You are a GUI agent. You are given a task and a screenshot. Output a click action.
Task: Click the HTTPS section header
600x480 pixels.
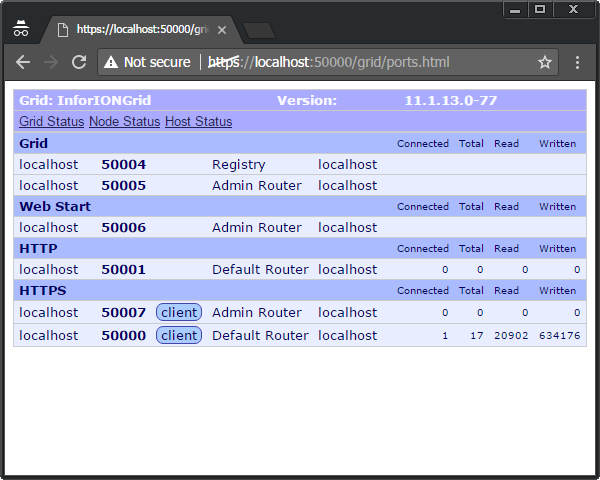coord(43,291)
